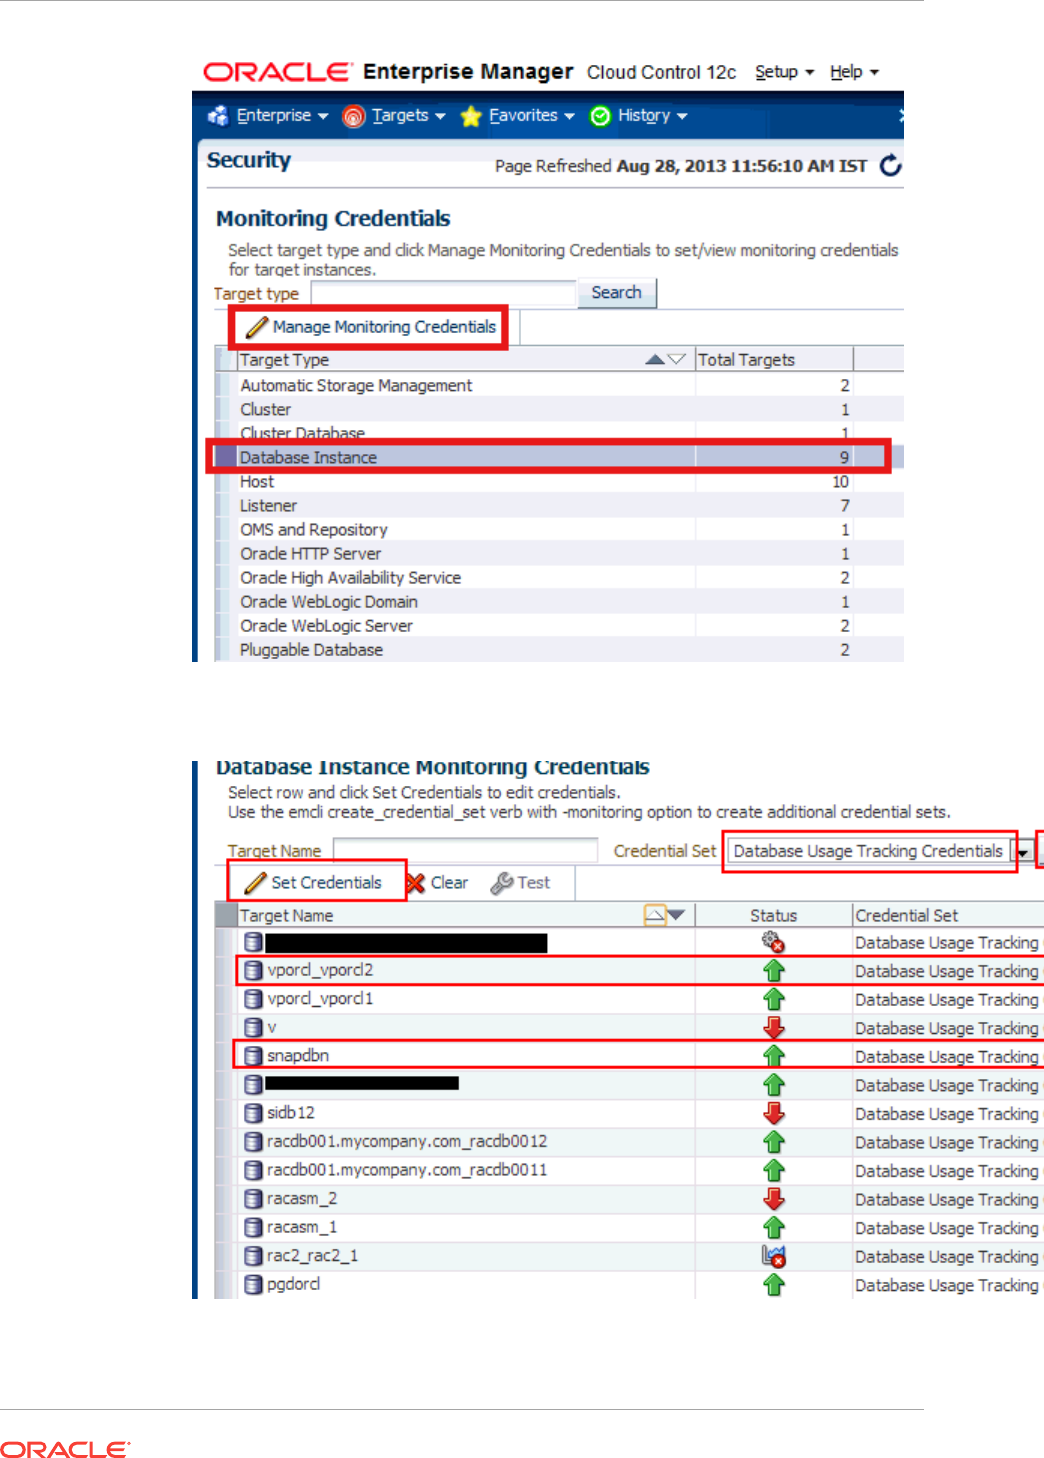The image size is (1044, 1458).
Task: Click Manage Monitoring Credentials button
Action: 370,327
